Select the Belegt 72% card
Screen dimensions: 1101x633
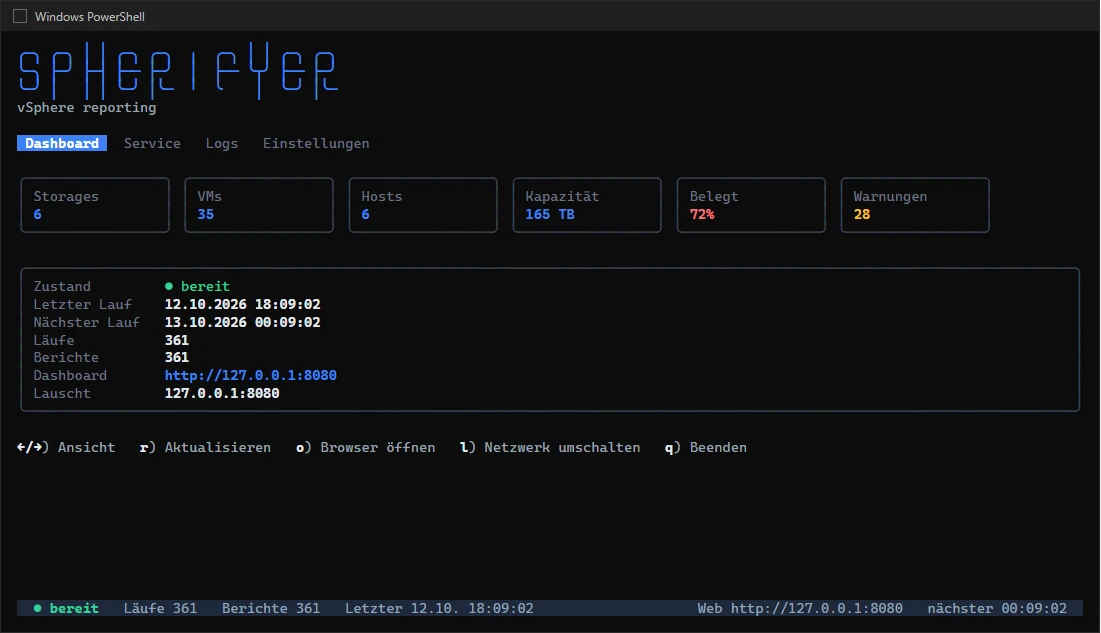751,205
